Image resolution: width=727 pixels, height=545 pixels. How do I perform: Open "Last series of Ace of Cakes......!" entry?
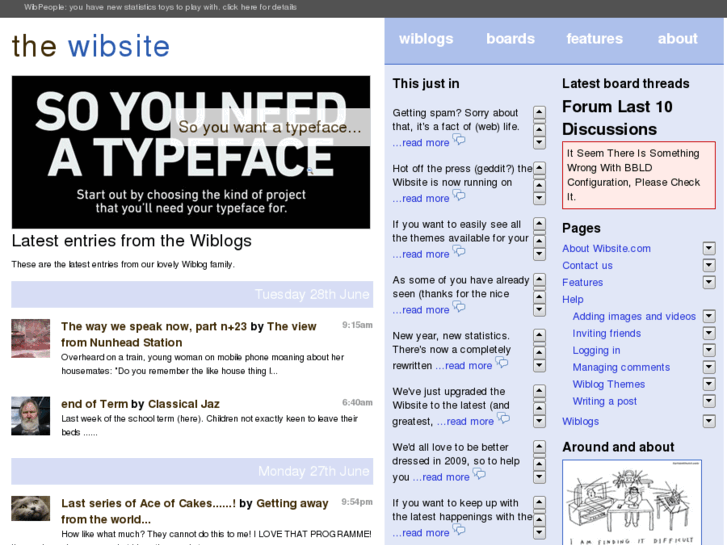click(x=148, y=503)
